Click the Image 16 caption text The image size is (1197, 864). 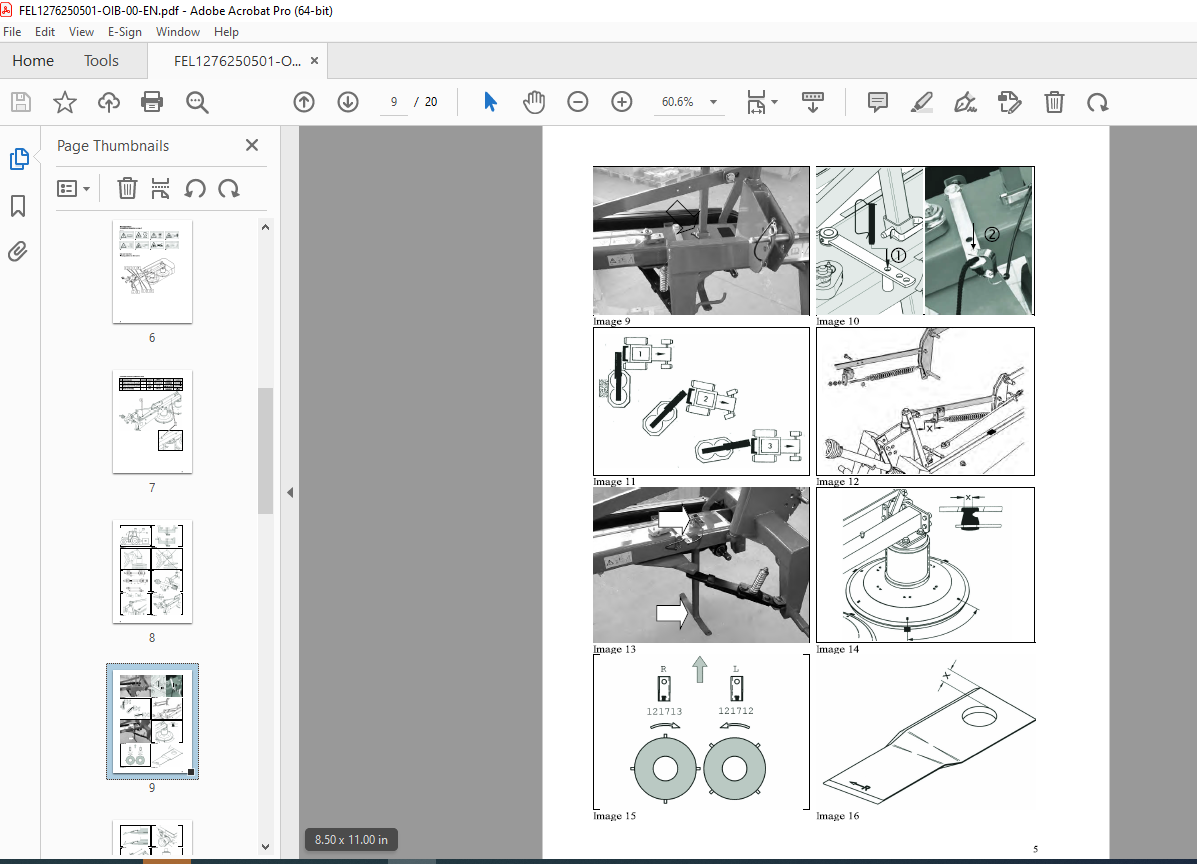[x=837, y=816]
